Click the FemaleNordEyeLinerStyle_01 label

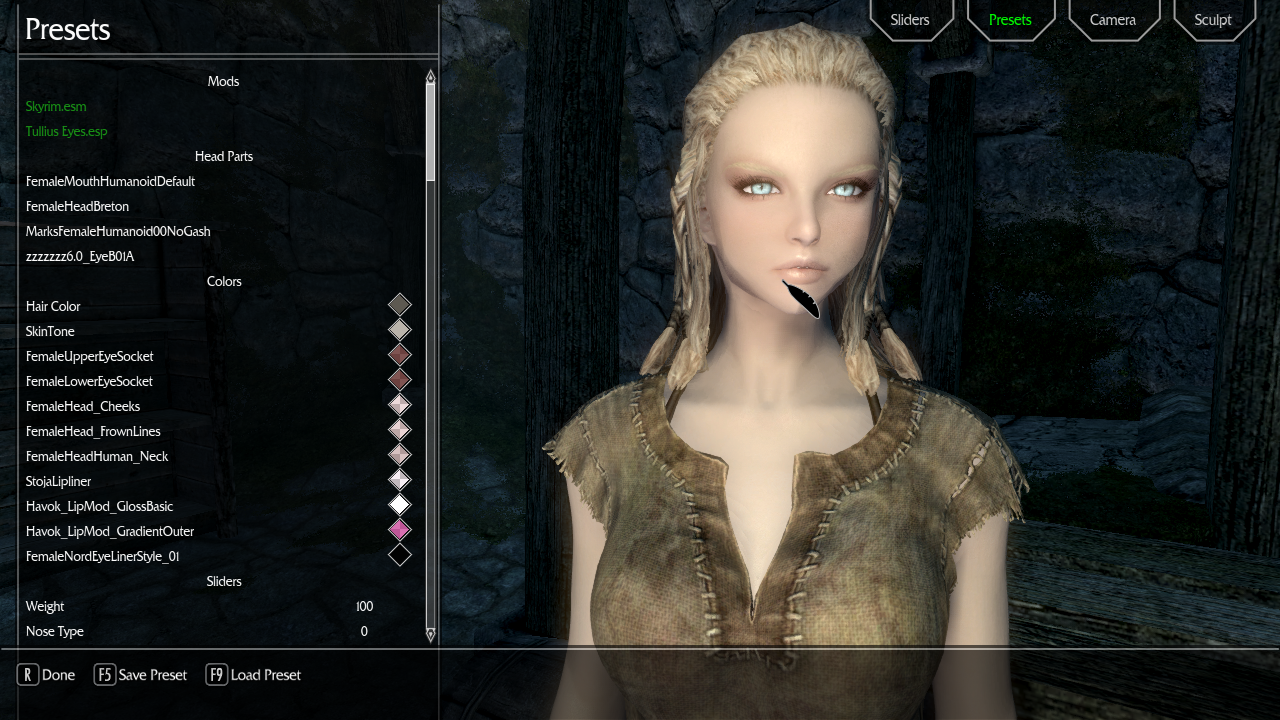[102, 556]
